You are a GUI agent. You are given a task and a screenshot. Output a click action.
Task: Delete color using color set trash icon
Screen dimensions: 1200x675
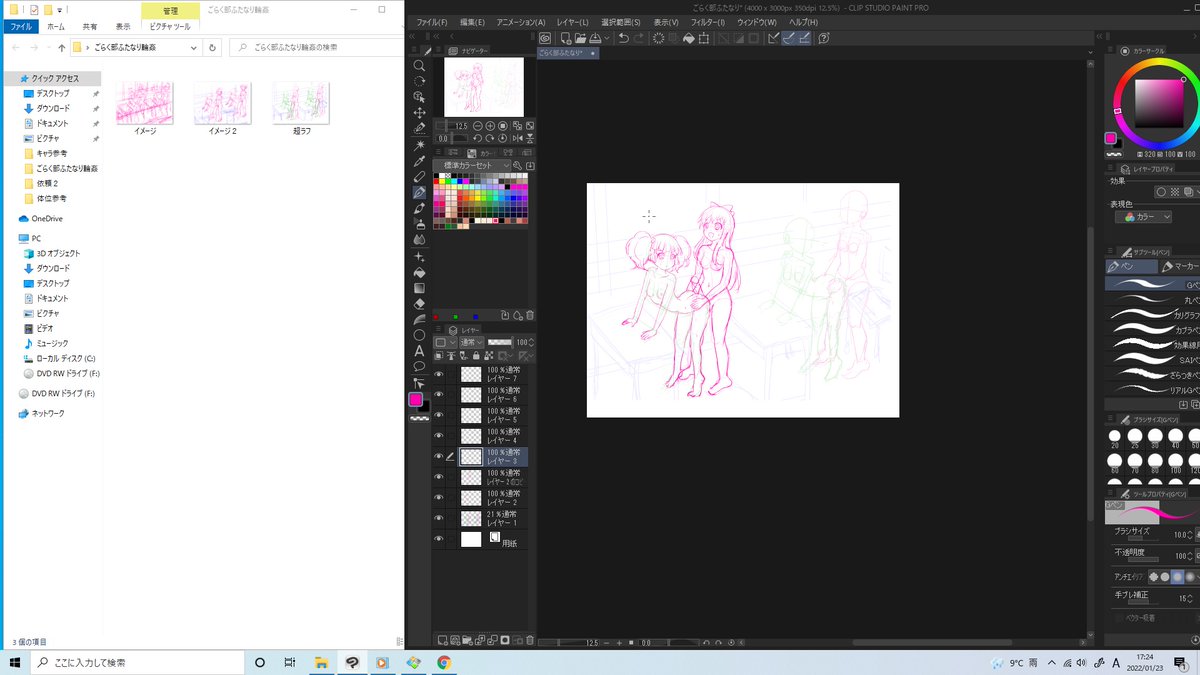[529, 314]
